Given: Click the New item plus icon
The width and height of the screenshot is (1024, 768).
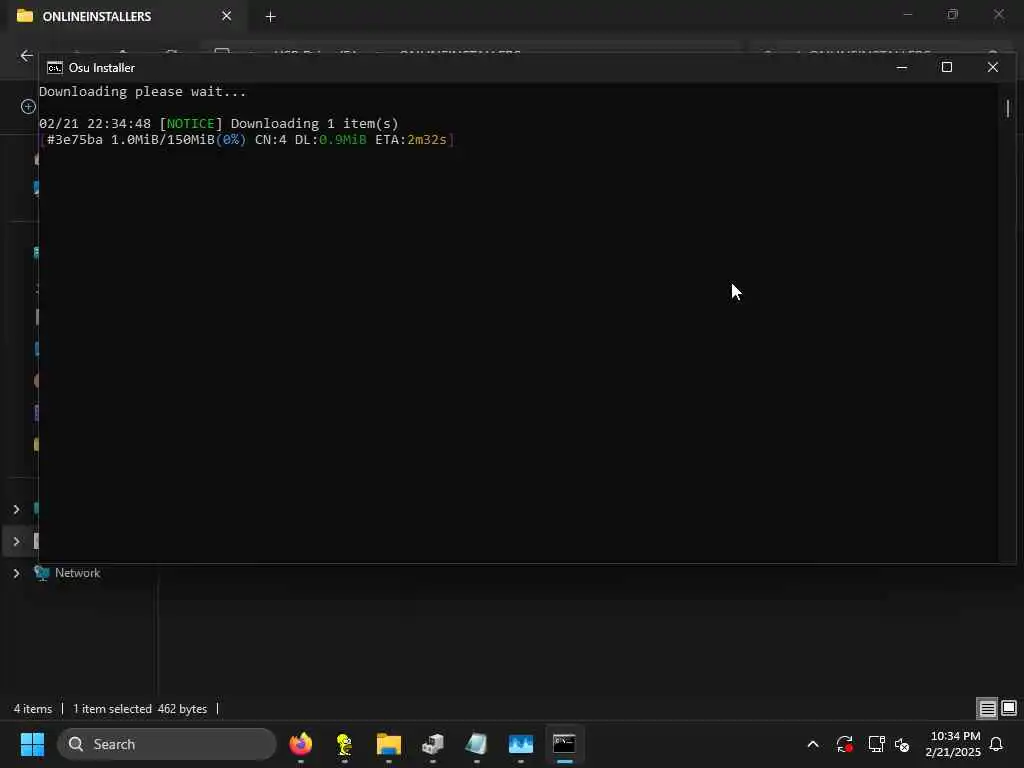Looking at the screenshot, I should point(28,106).
